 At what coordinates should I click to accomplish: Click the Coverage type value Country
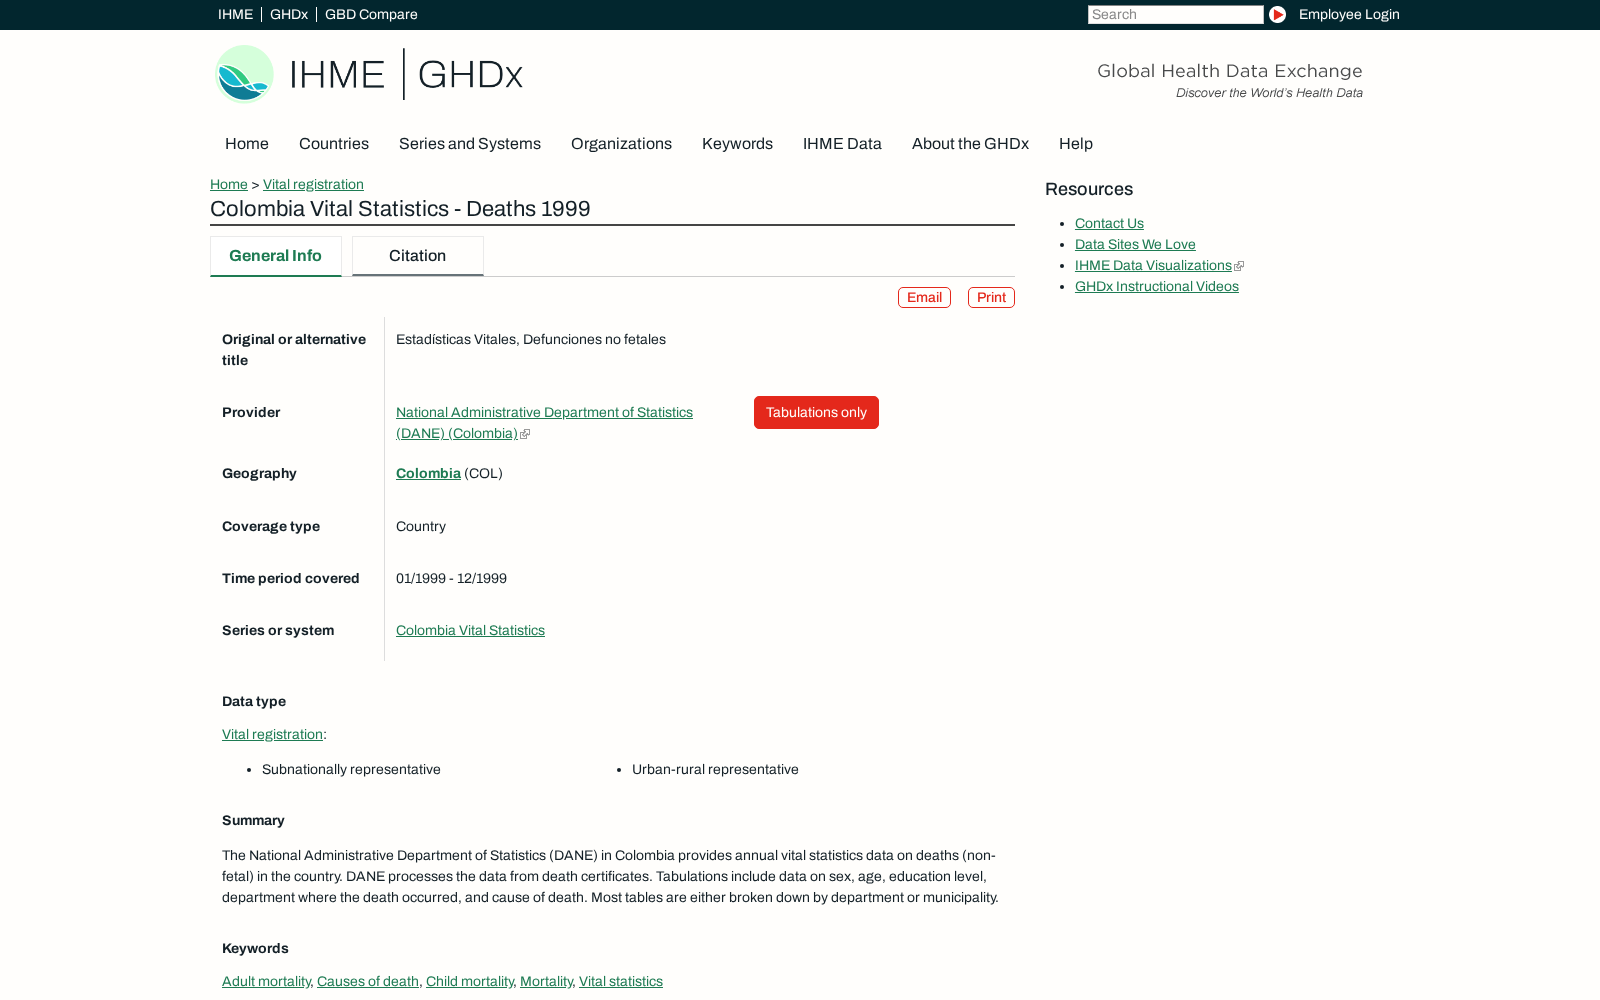pyautogui.click(x=421, y=527)
